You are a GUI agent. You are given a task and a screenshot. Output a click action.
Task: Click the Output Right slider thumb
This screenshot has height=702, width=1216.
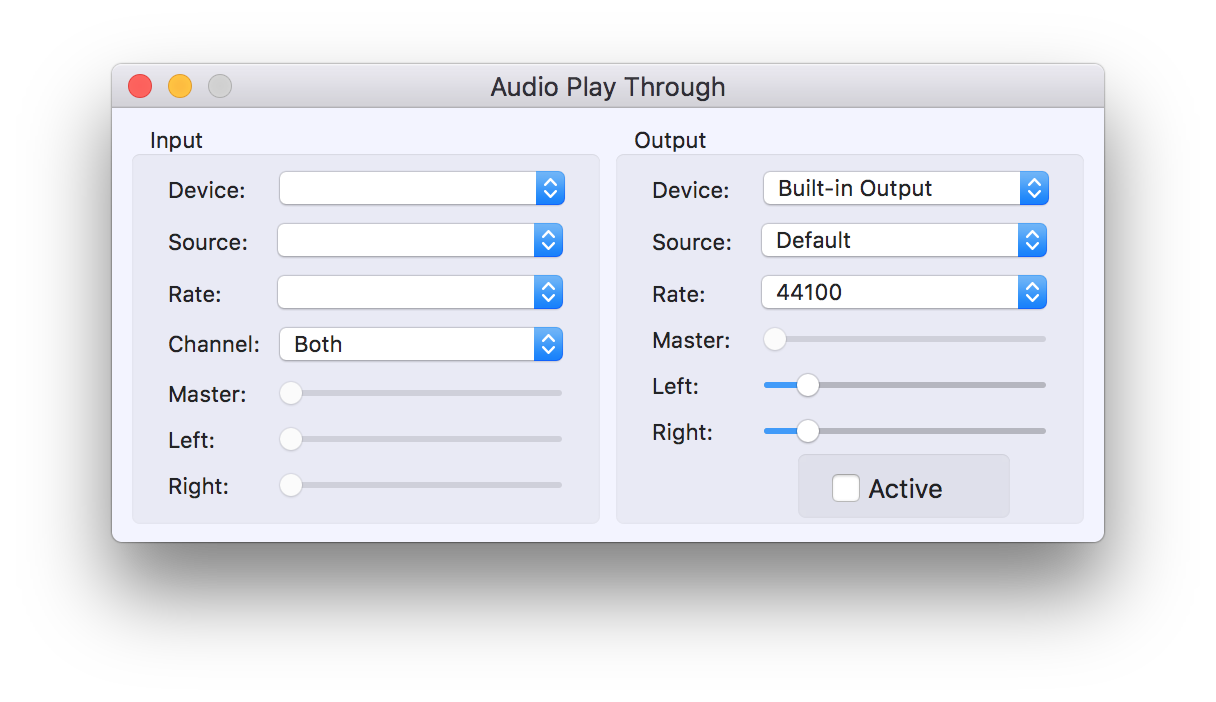point(807,431)
